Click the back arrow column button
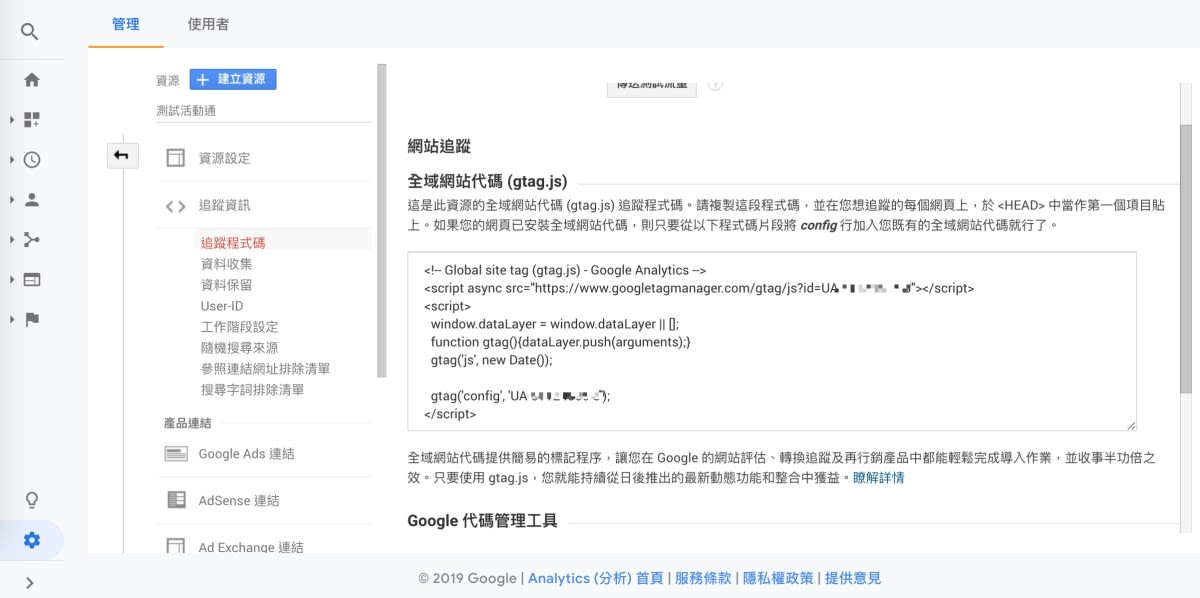 [x=122, y=155]
